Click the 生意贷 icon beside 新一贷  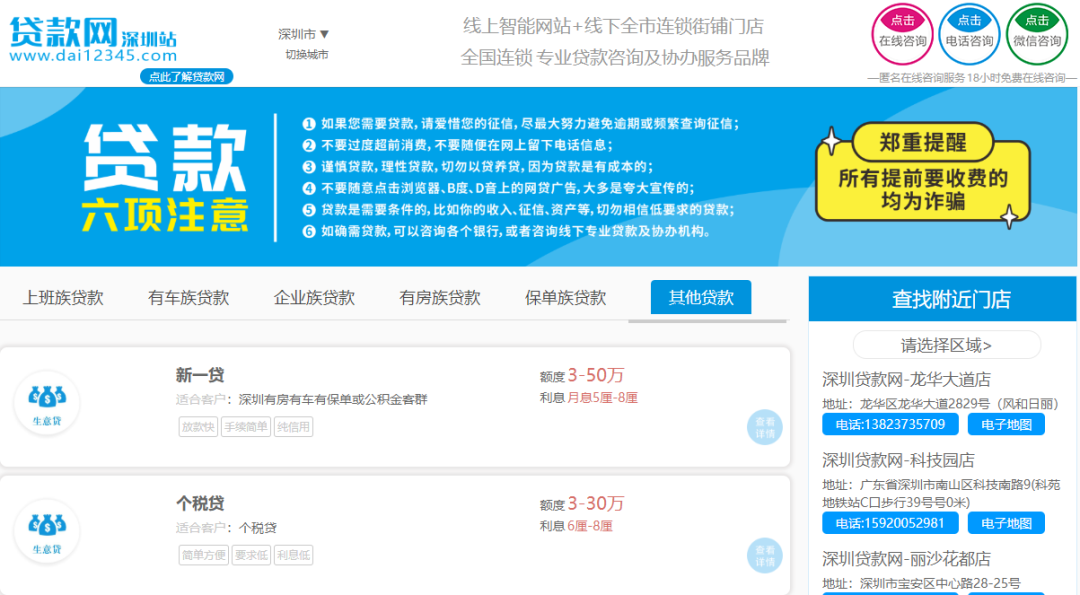[46, 404]
